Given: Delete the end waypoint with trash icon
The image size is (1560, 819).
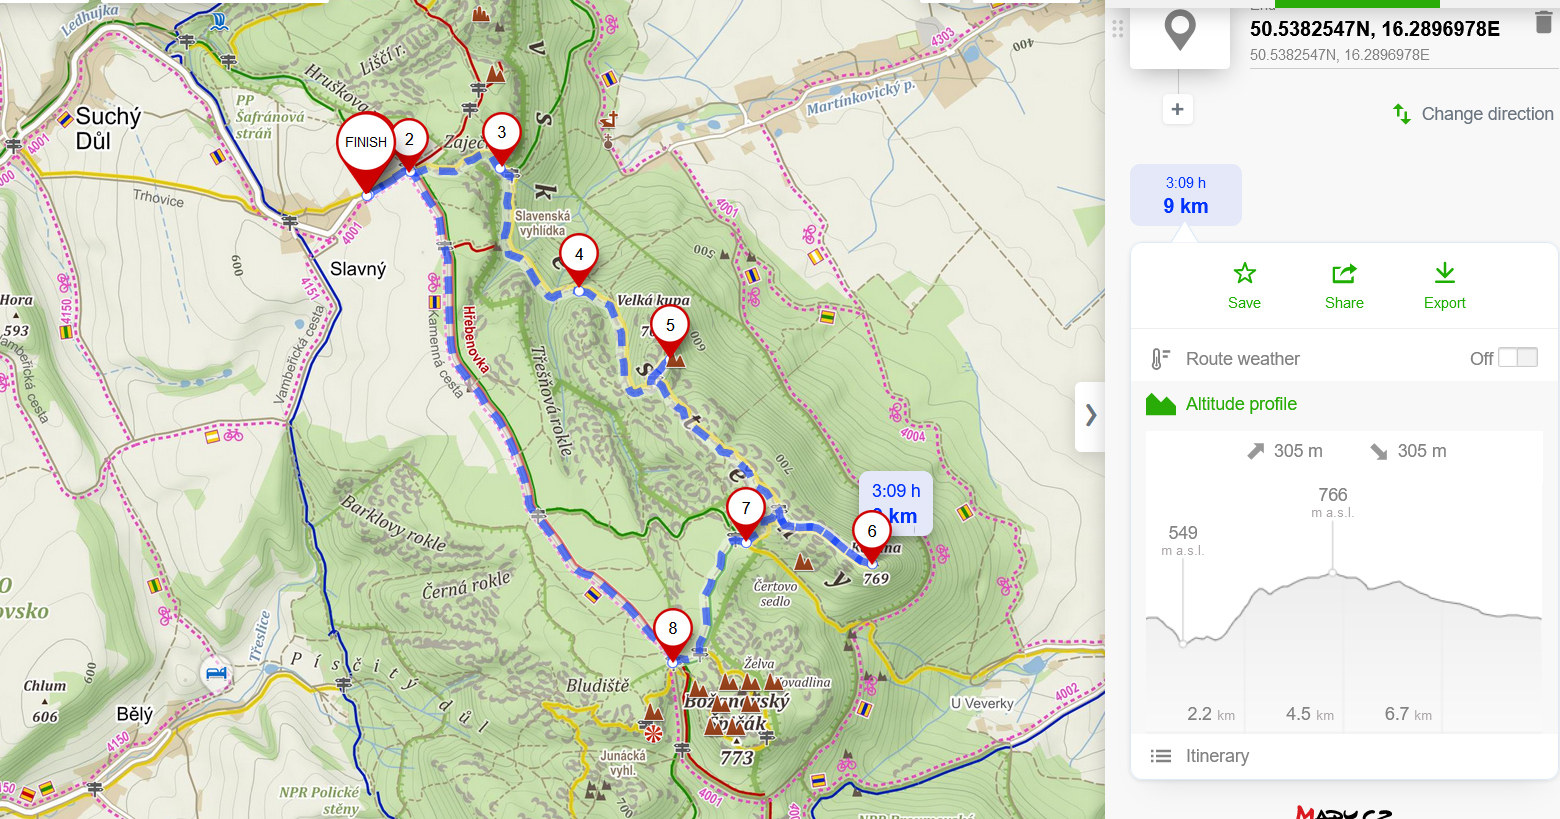Looking at the screenshot, I should (x=1543, y=24).
